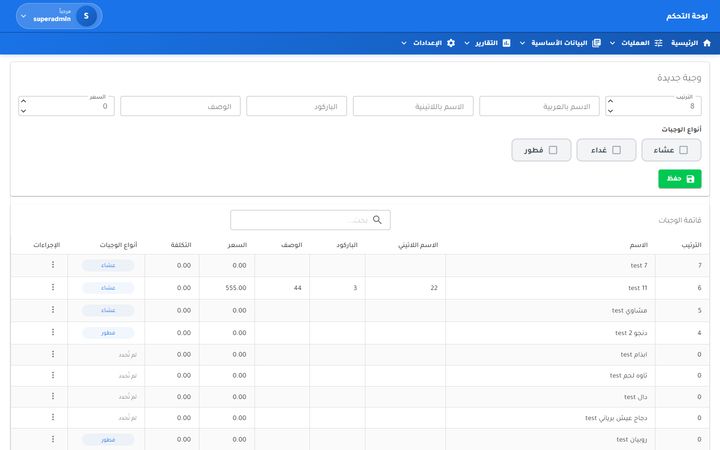Click the chart icon next to التقارير
This screenshot has height=450, width=720.
(x=506, y=43)
